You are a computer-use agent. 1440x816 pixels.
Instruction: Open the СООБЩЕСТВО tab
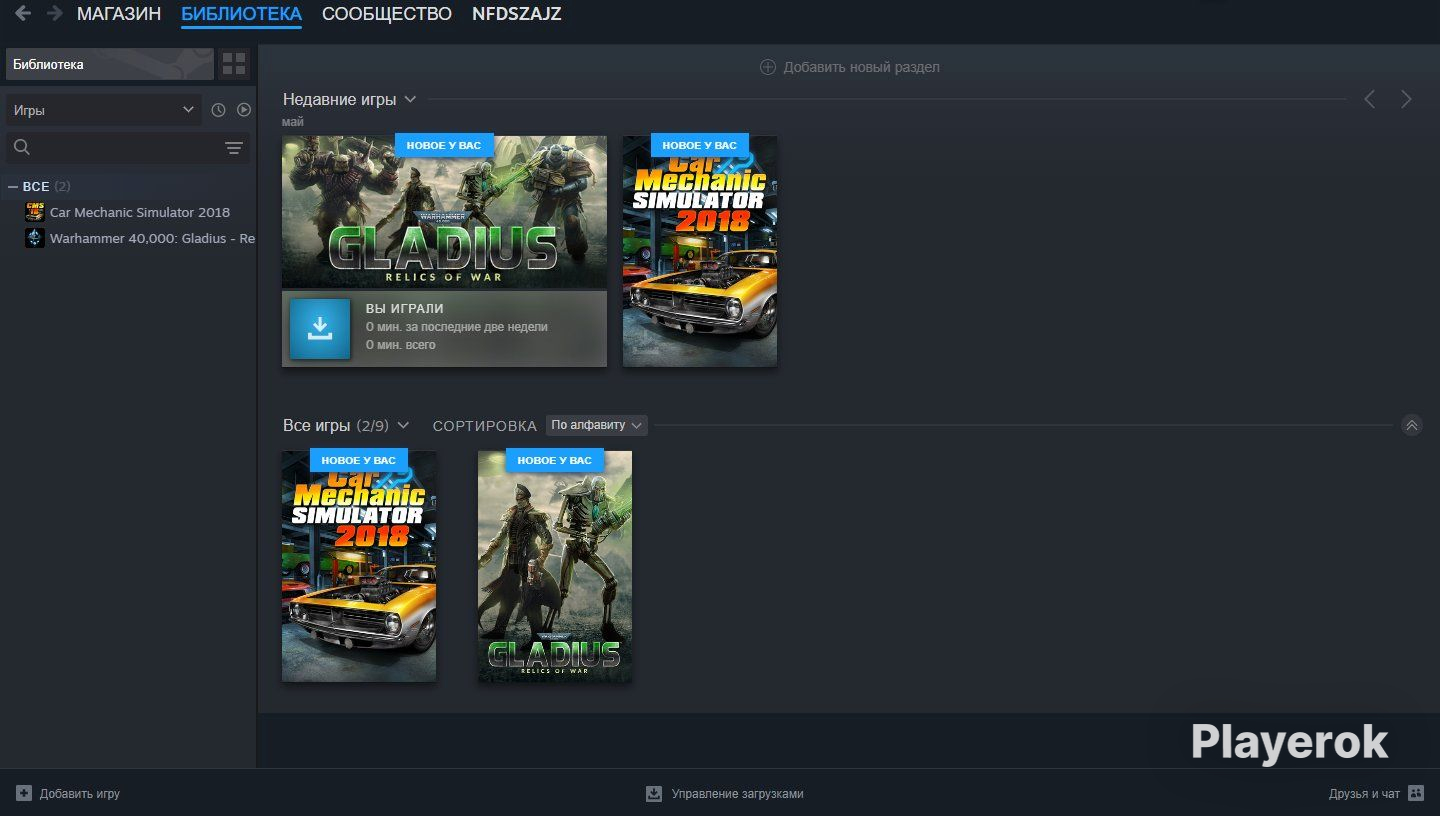point(387,14)
